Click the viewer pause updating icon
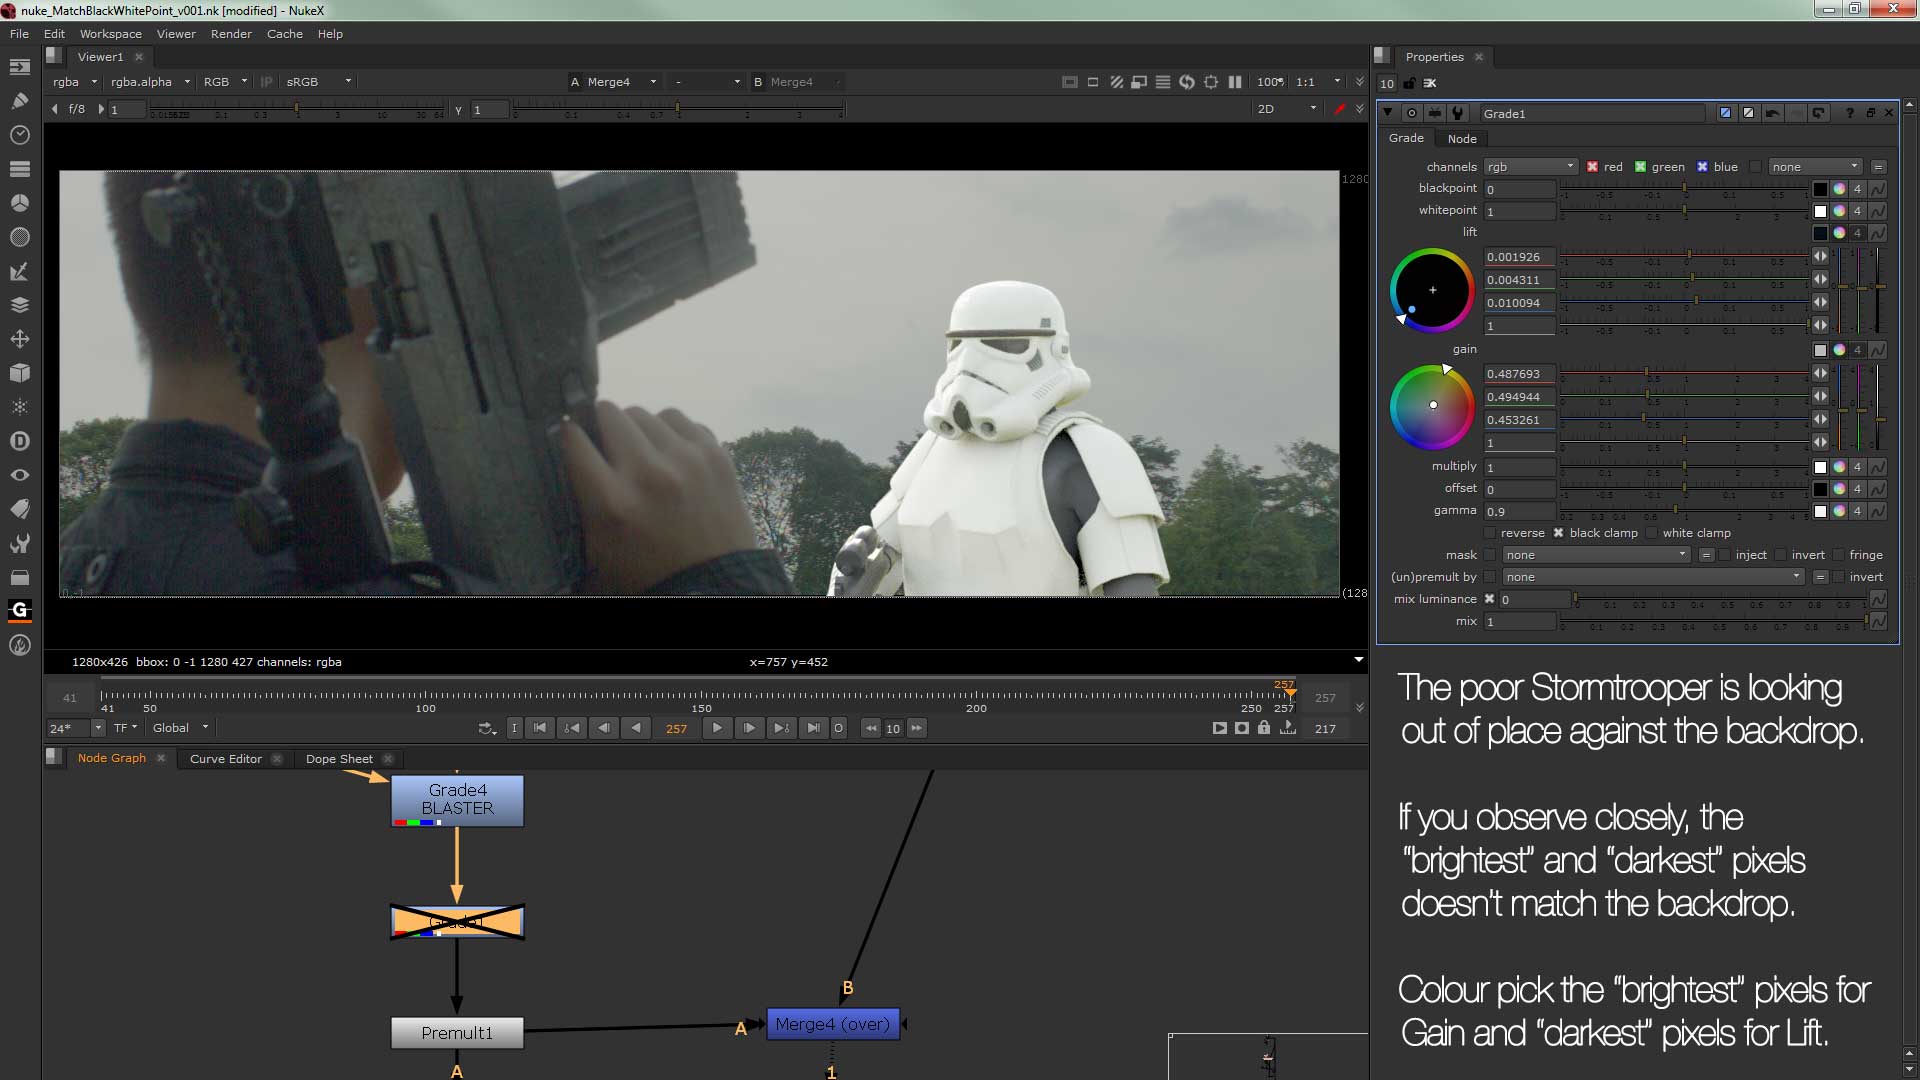Screen dimensions: 1920x1080 pyautogui.click(x=1235, y=82)
